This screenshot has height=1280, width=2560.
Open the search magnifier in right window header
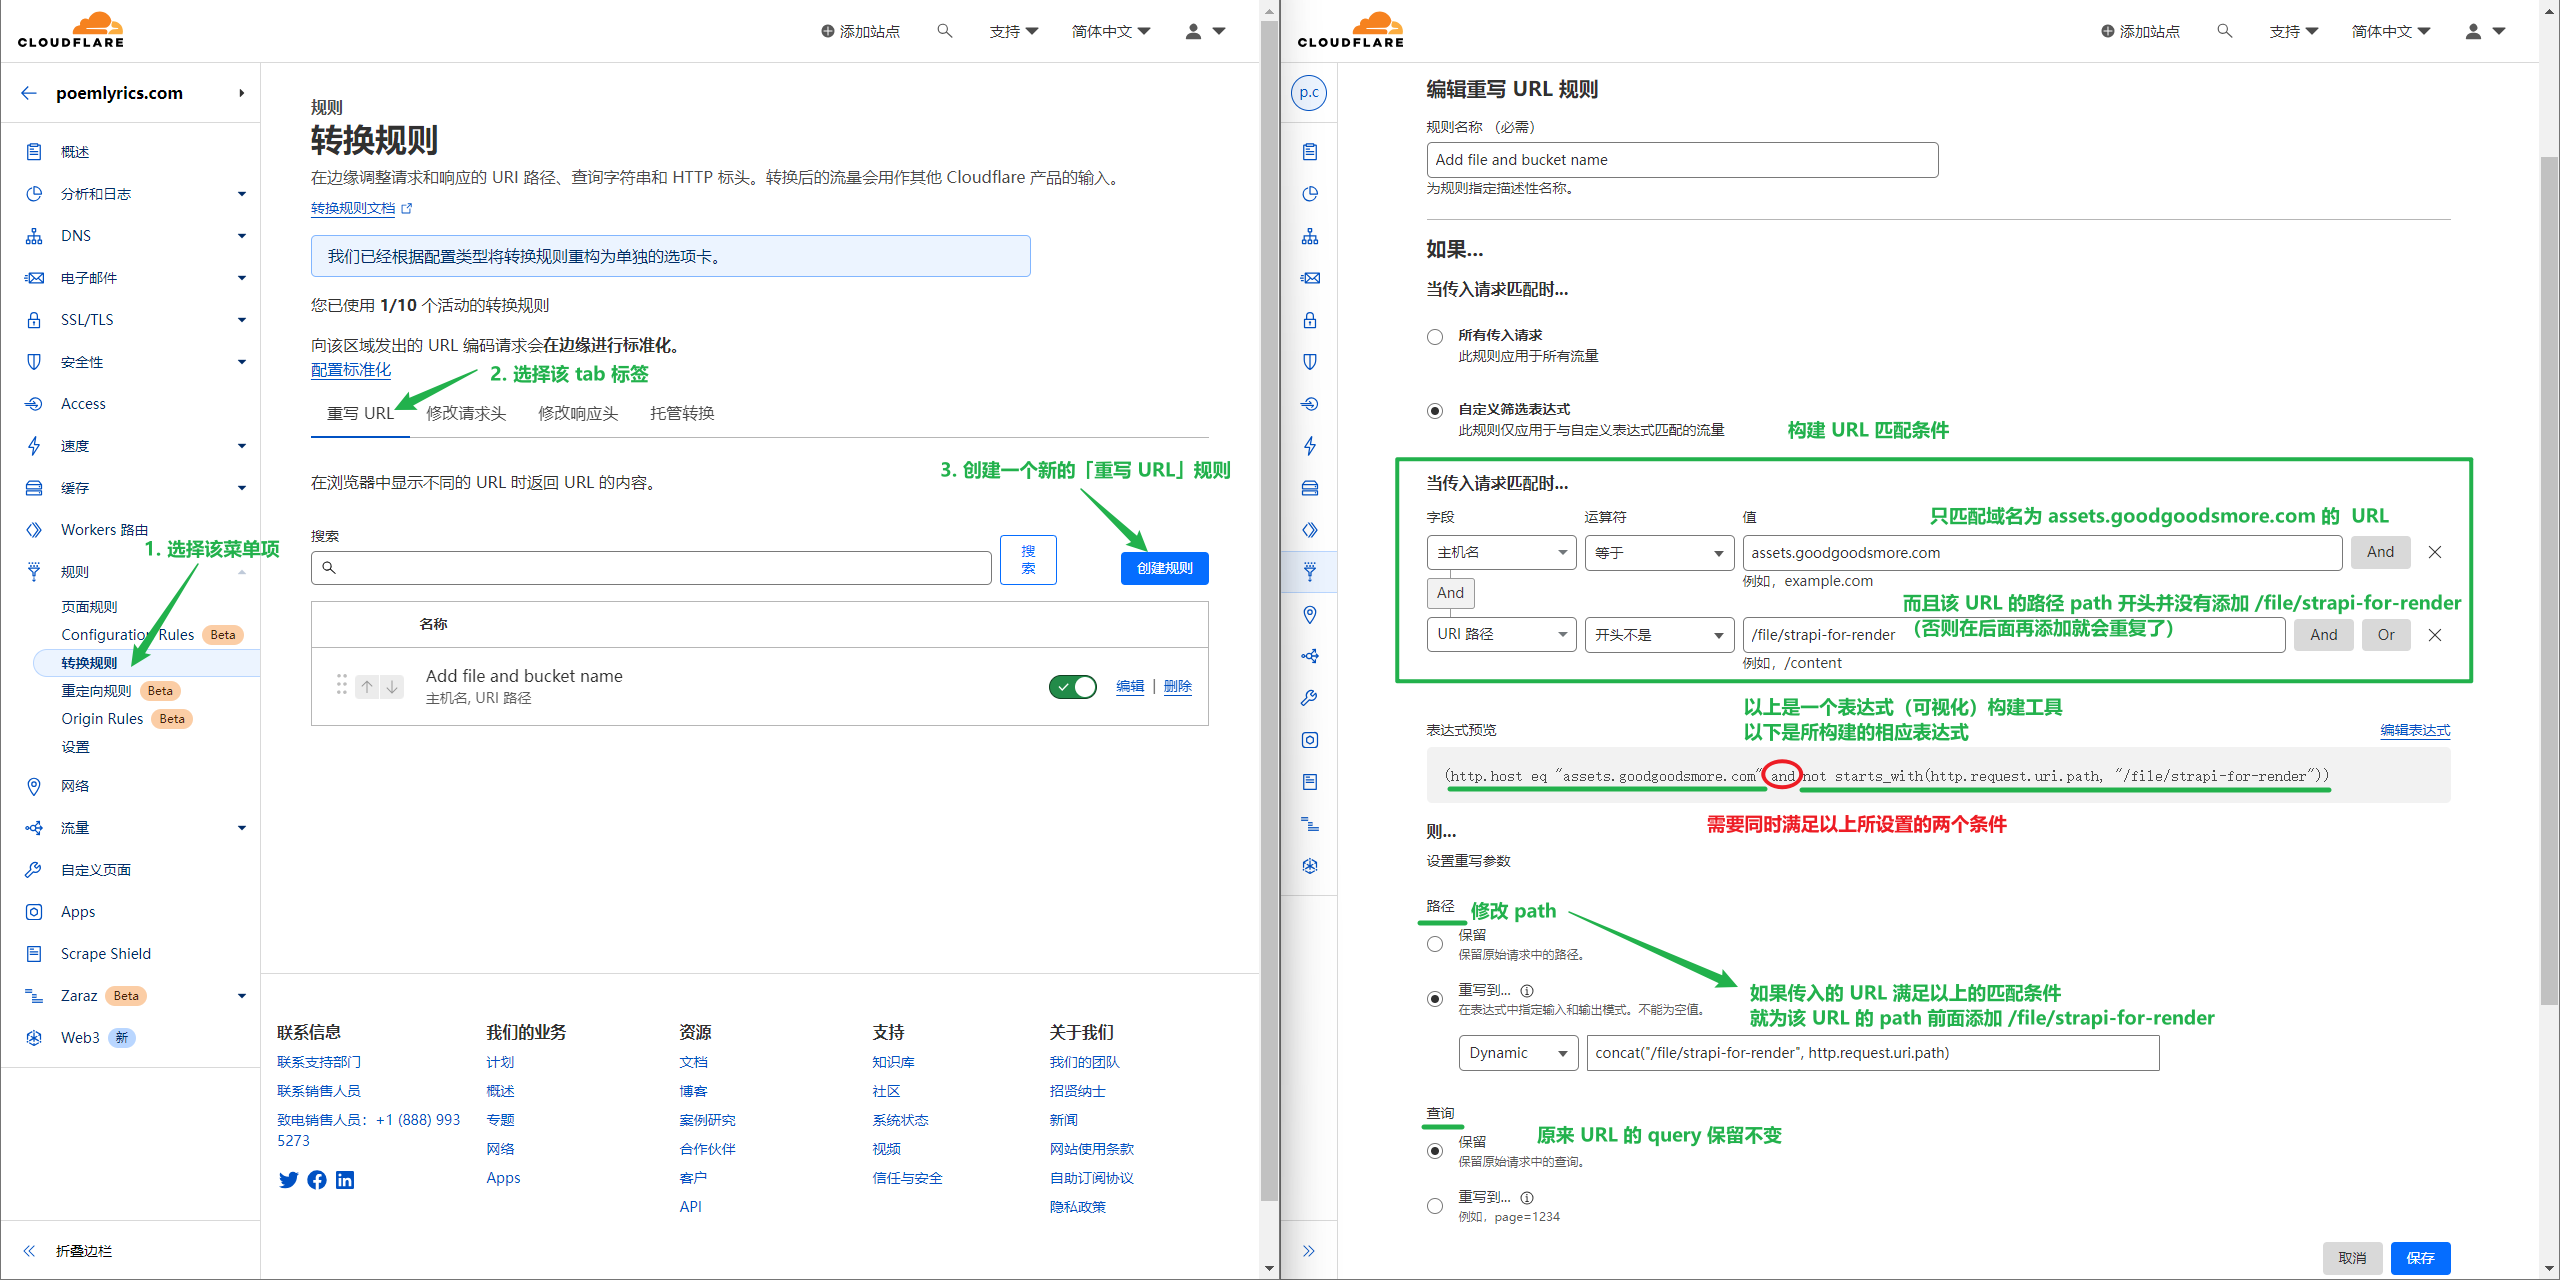pos(2224,31)
